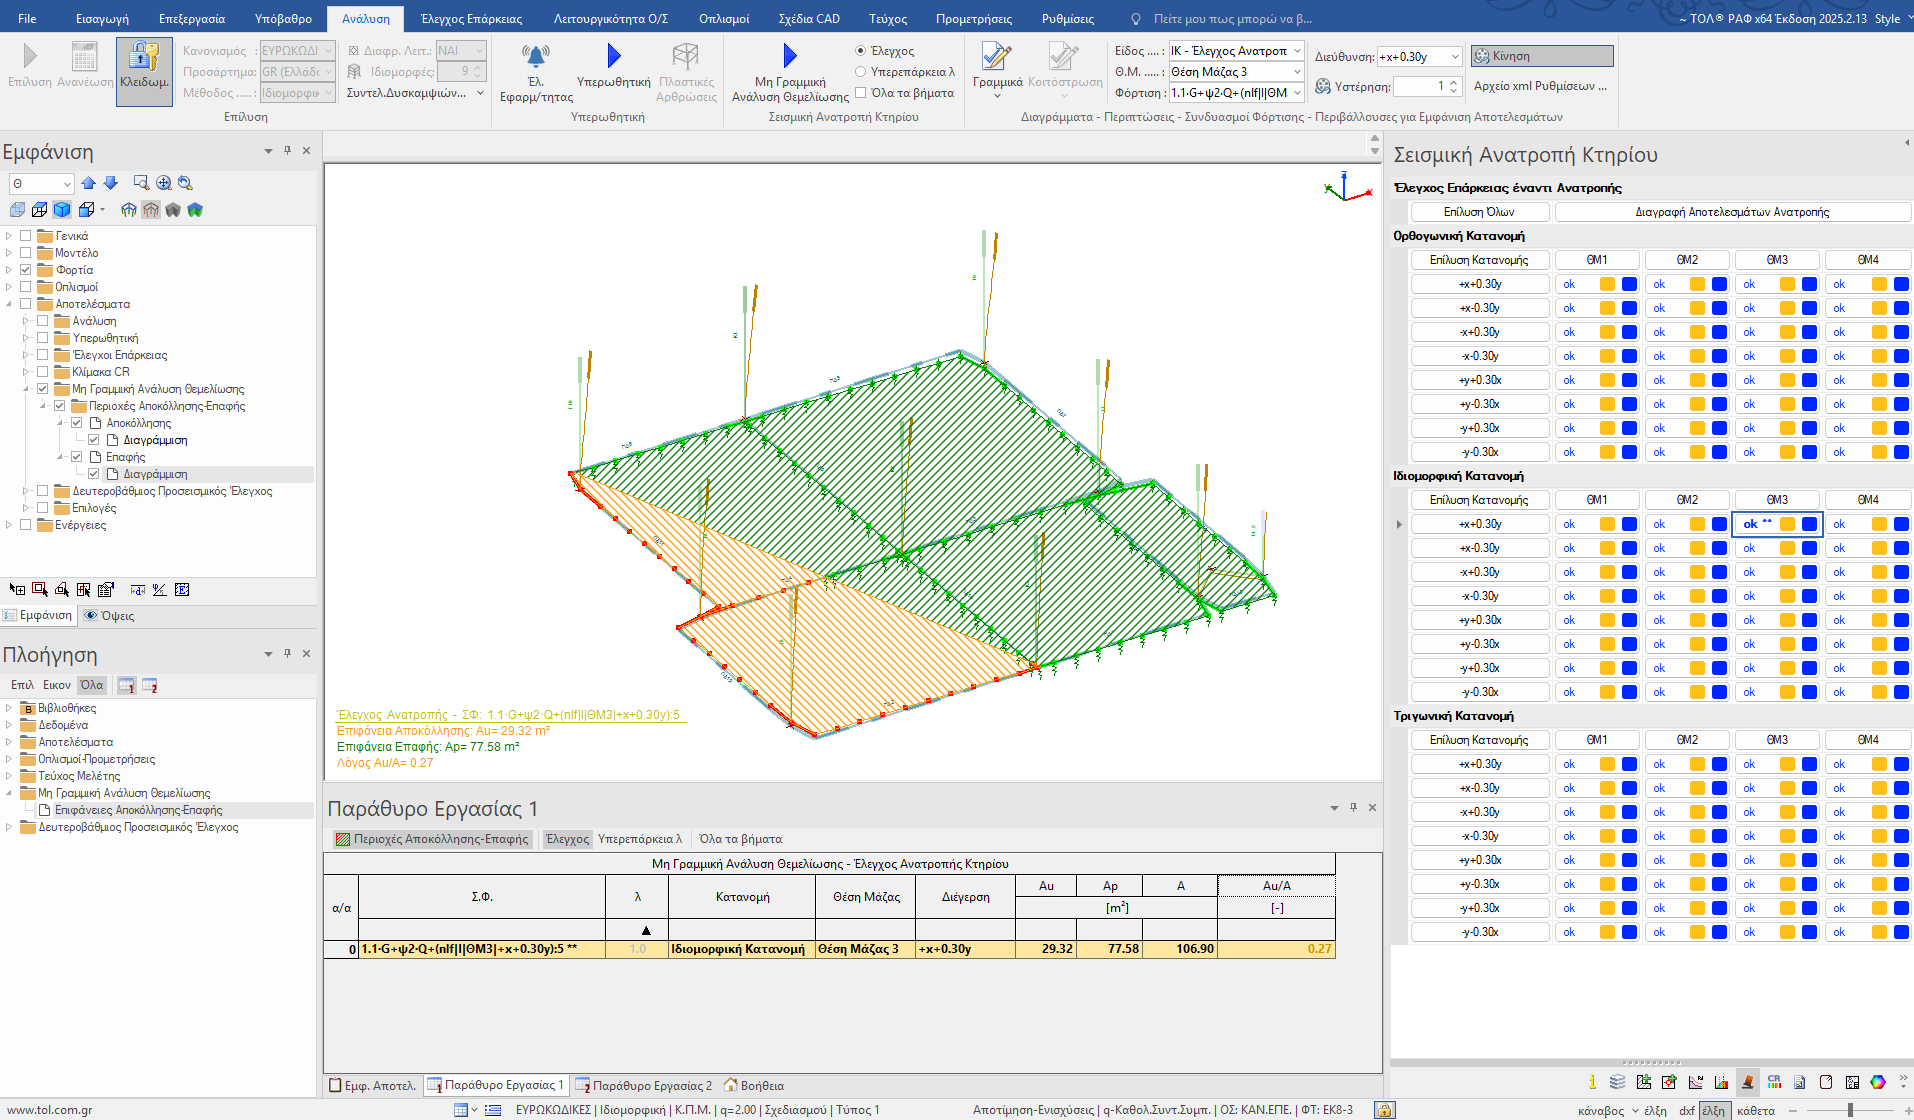Select the solid blue cube view
Screen dimensions: 1914x1120
62,210
